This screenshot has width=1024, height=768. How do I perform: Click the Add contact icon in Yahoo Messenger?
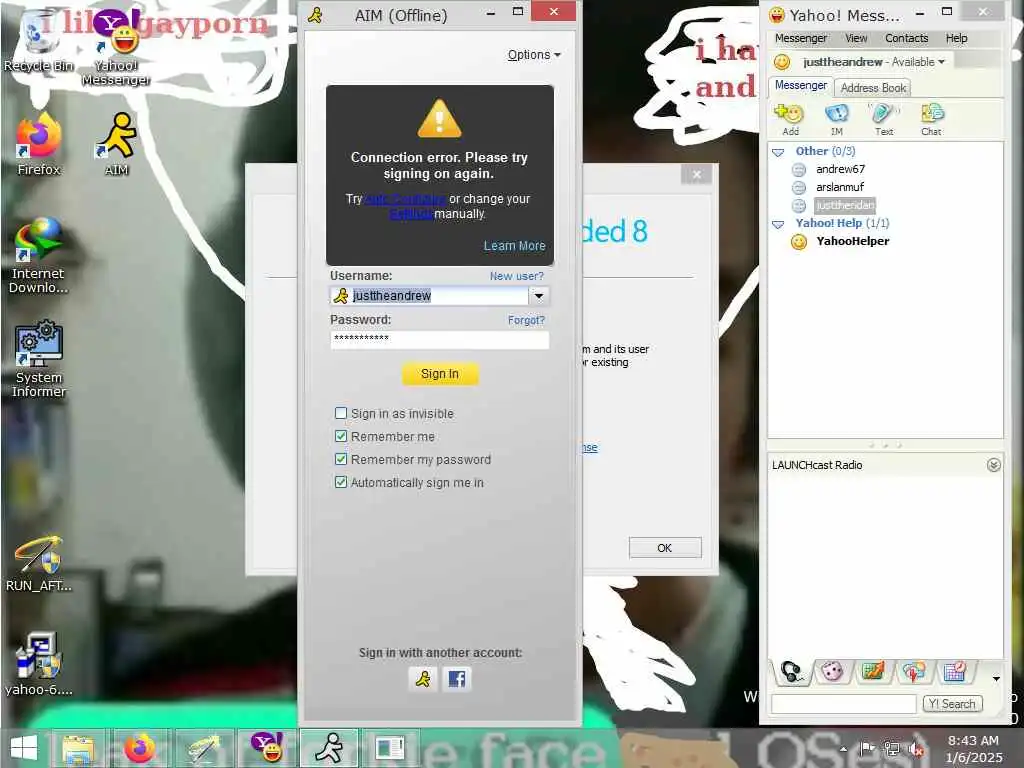click(790, 119)
